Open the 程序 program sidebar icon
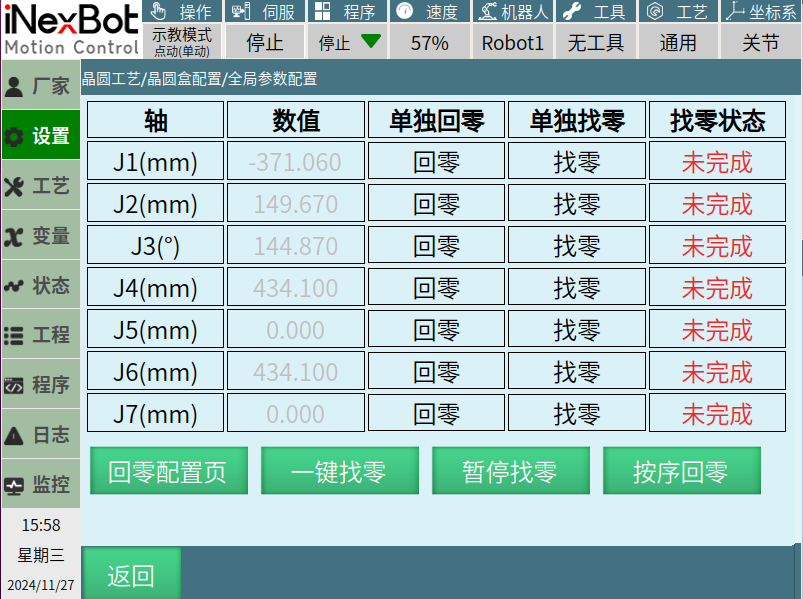The image size is (803, 599). [14, 385]
